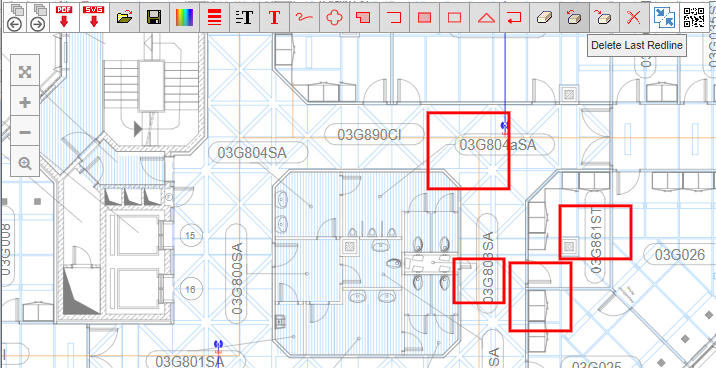The width and height of the screenshot is (716, 368).
Task: Select the filled red rectangle tool
Action: [x=425, y=17]
